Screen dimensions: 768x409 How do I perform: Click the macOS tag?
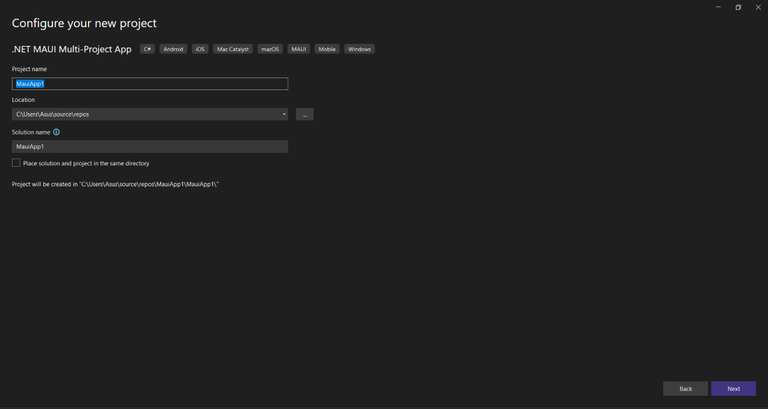point(270,49)
